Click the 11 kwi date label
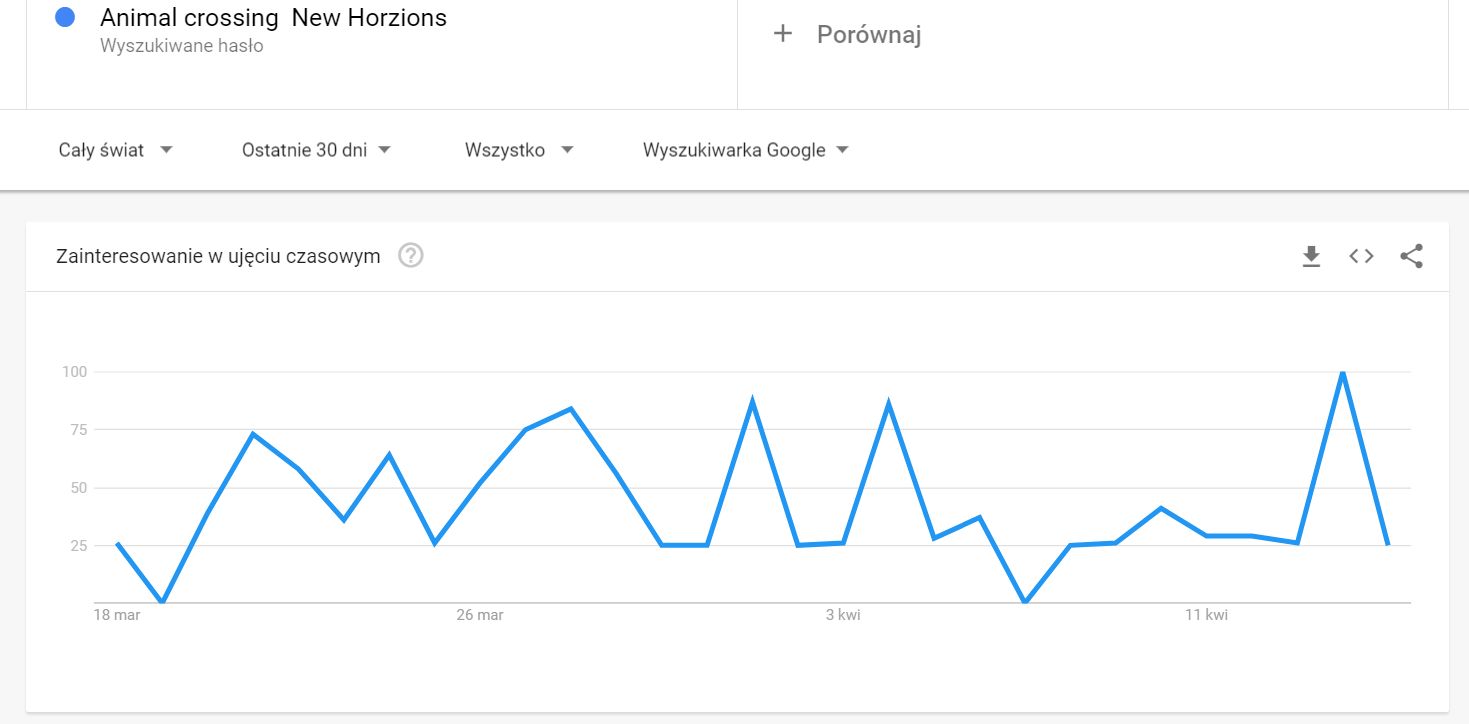Image resolution: width=1469 pixels, height=724 pixels. (1206, 615)
